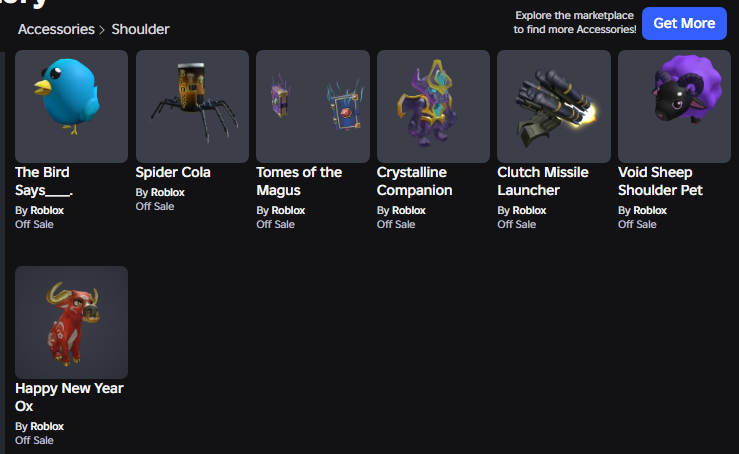The height and width of the screenshot is (454, 739).
Task: Open The Bird Says____. item thumbnail
Action: (x=71, y=107)
